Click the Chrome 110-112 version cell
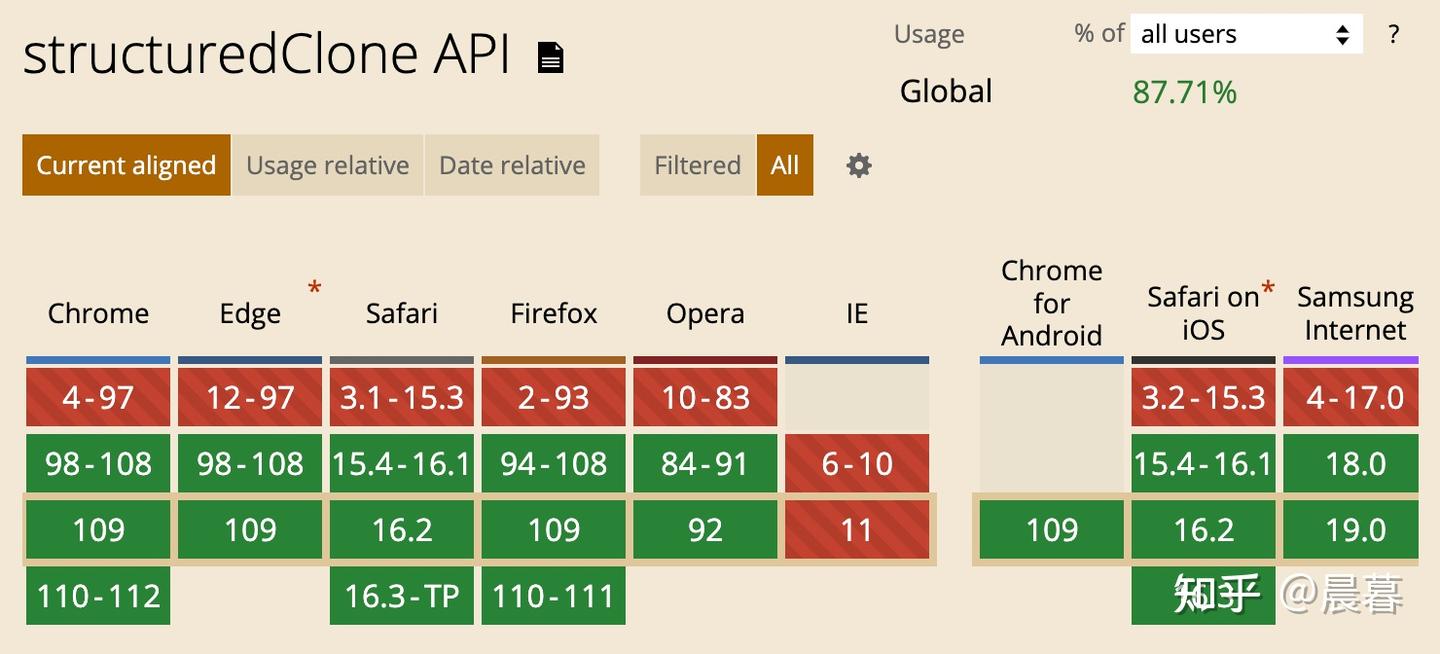 (98, 596)
